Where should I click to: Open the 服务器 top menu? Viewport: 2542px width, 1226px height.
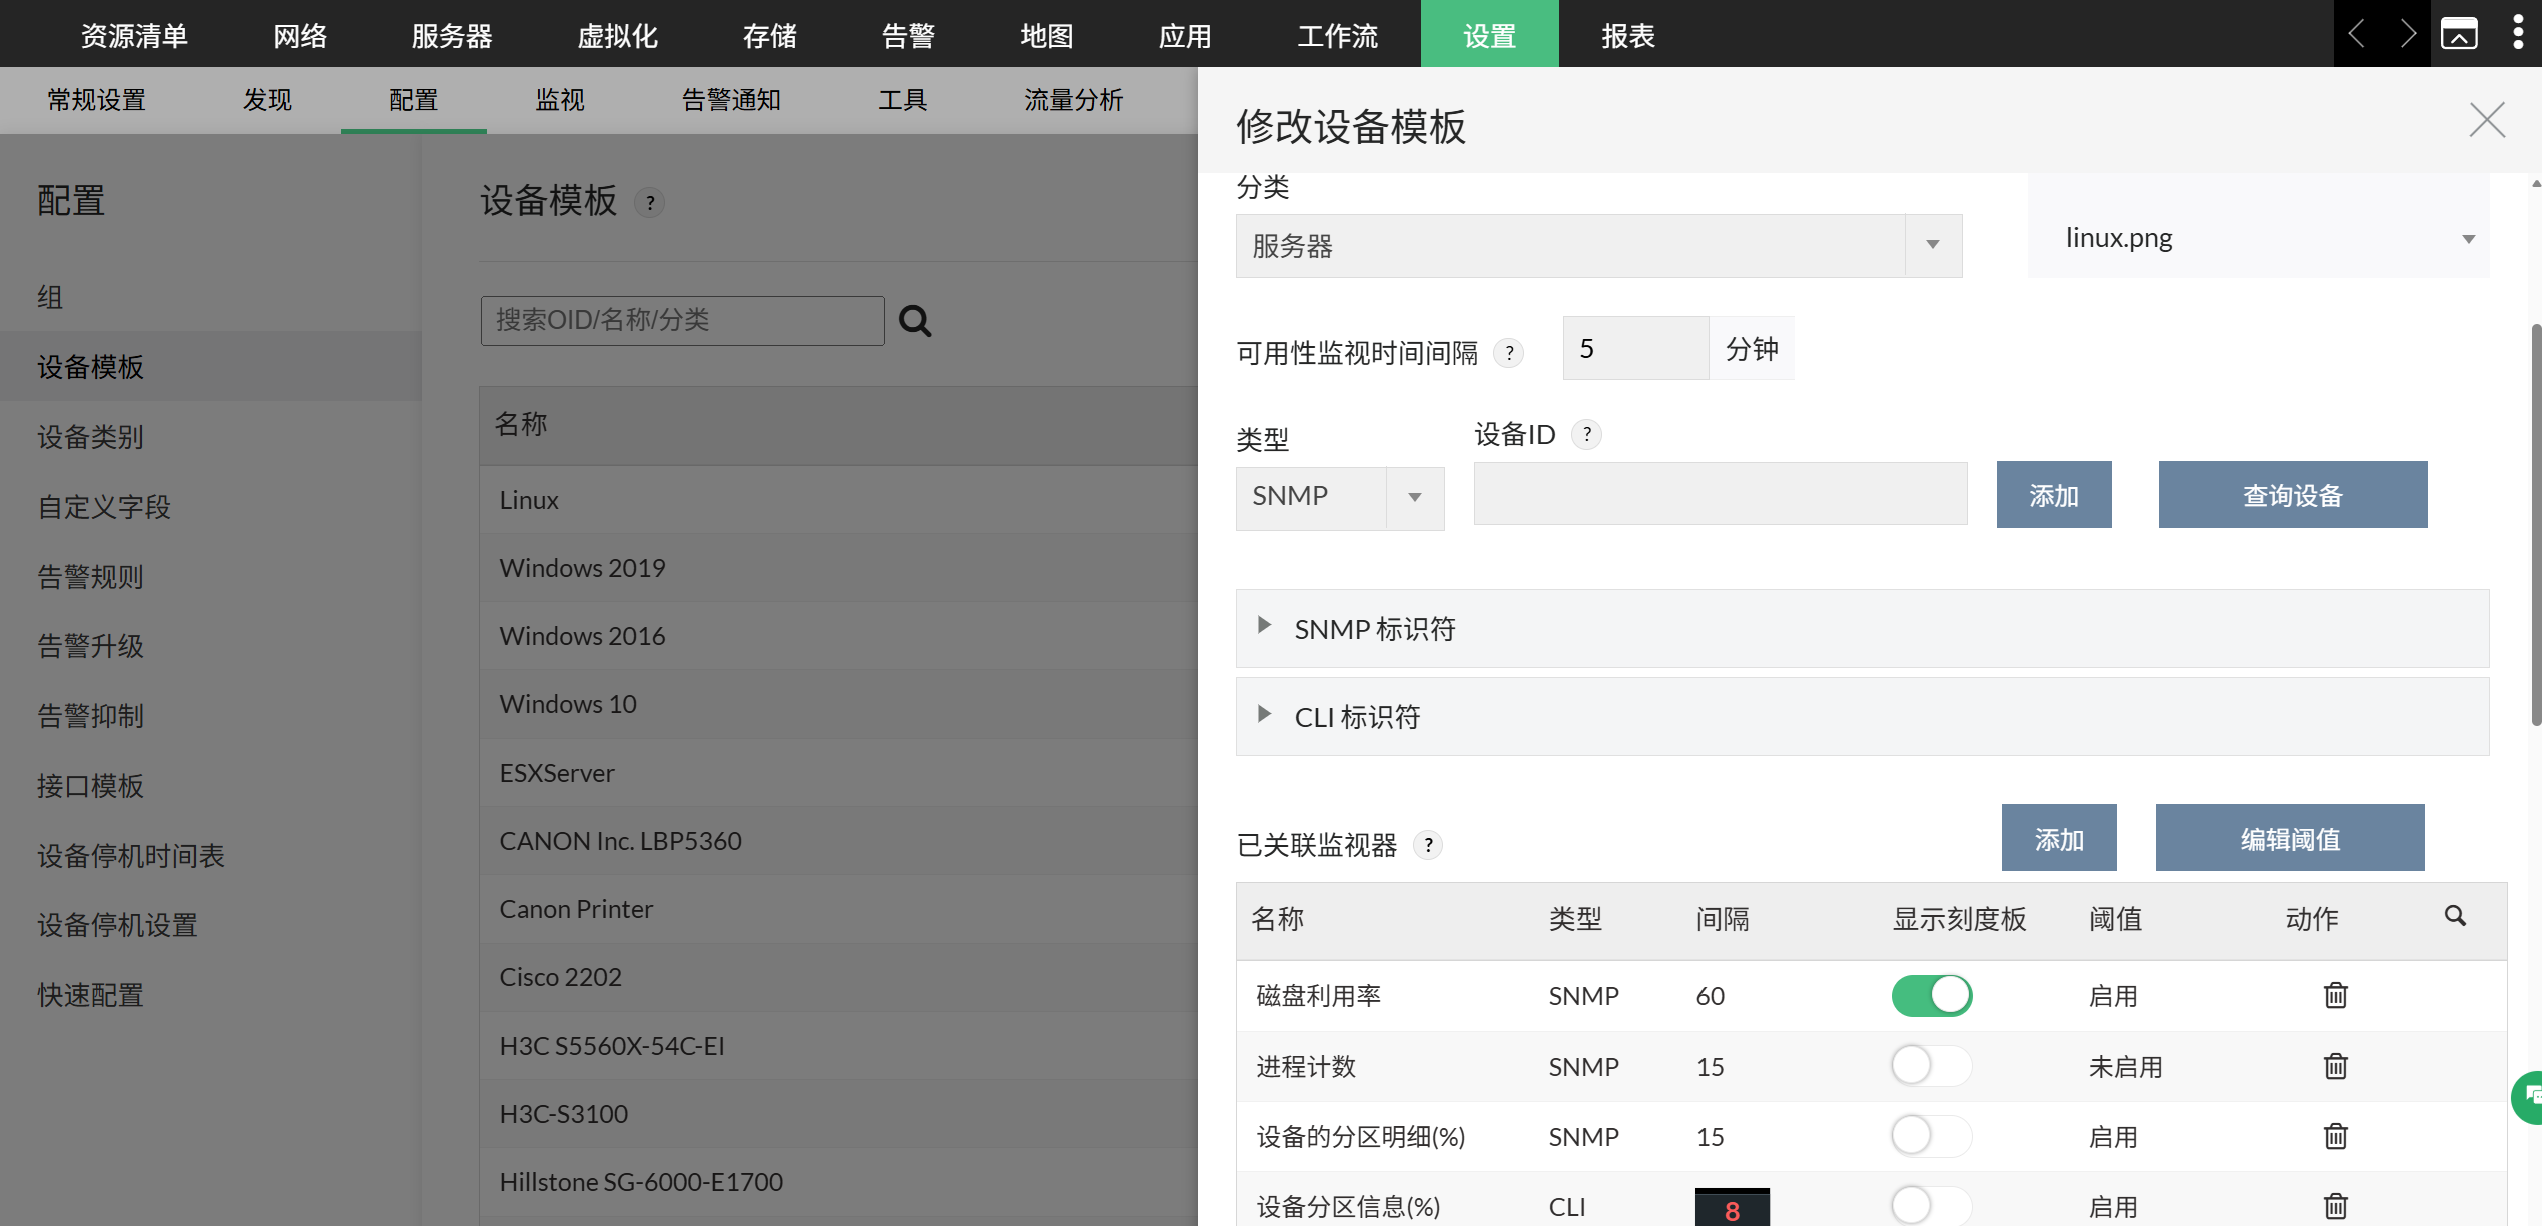click(x=452, y=35)
